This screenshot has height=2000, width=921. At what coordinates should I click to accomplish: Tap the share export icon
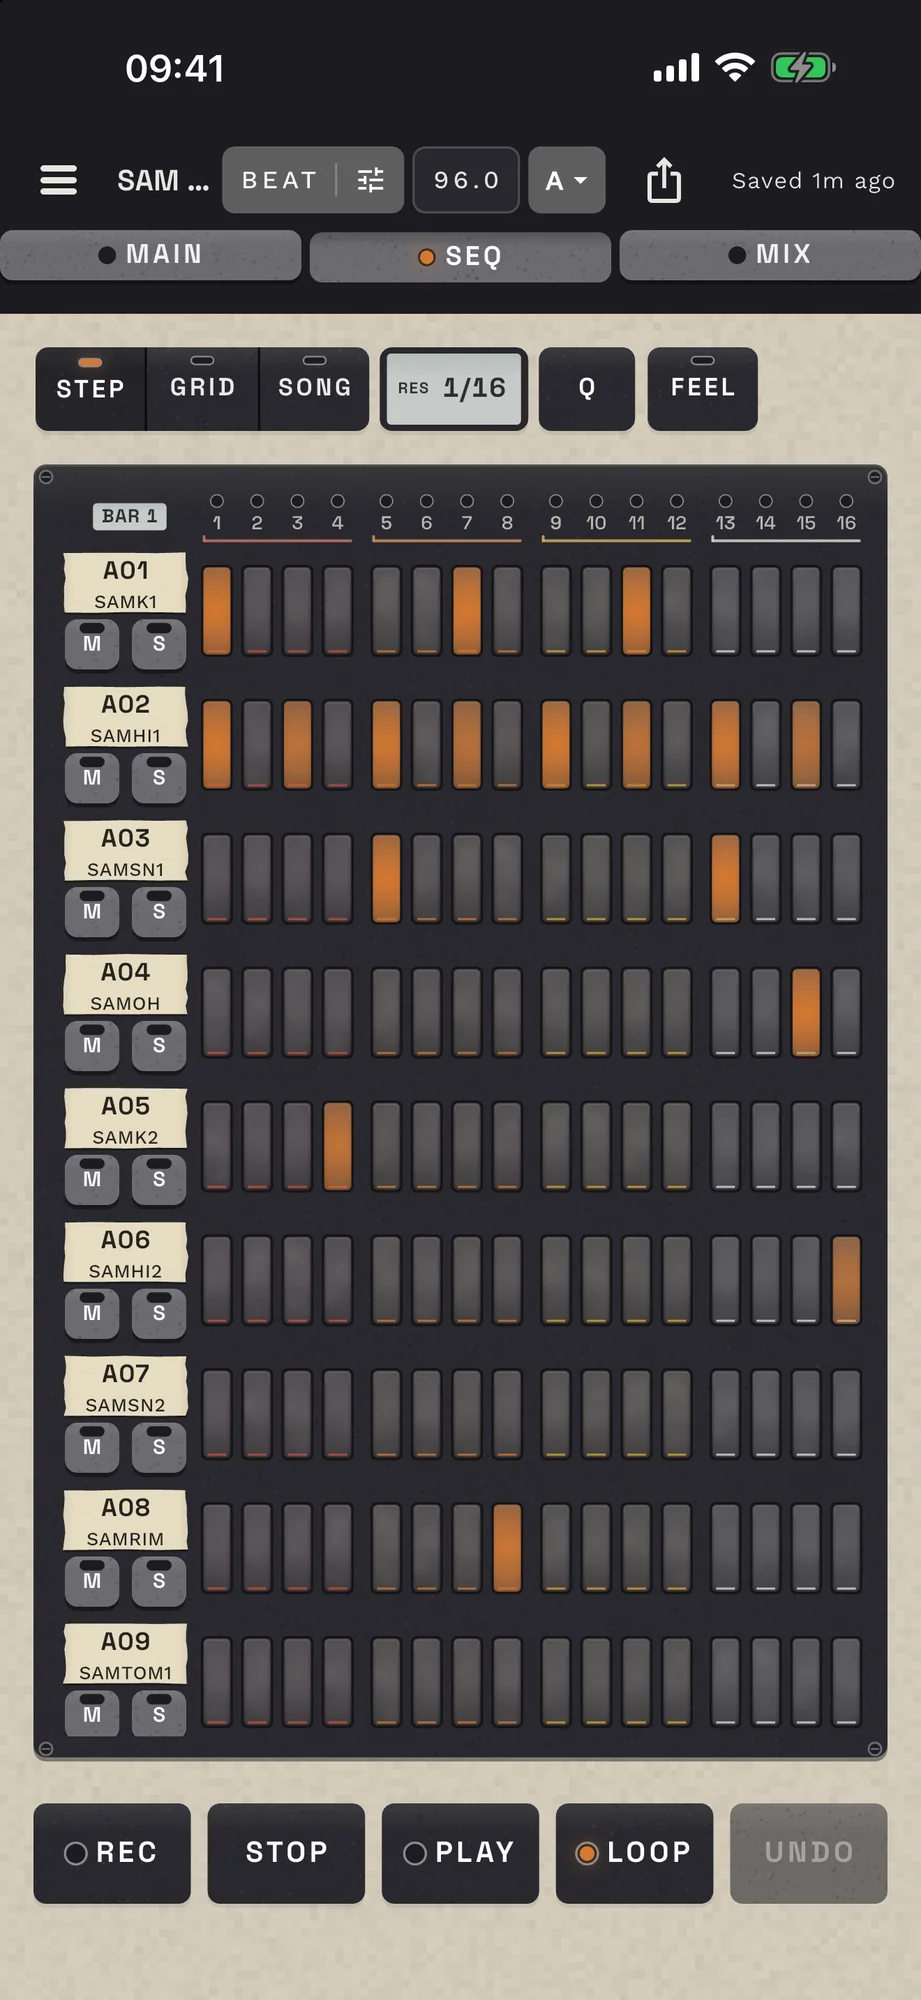pos(664,180)
